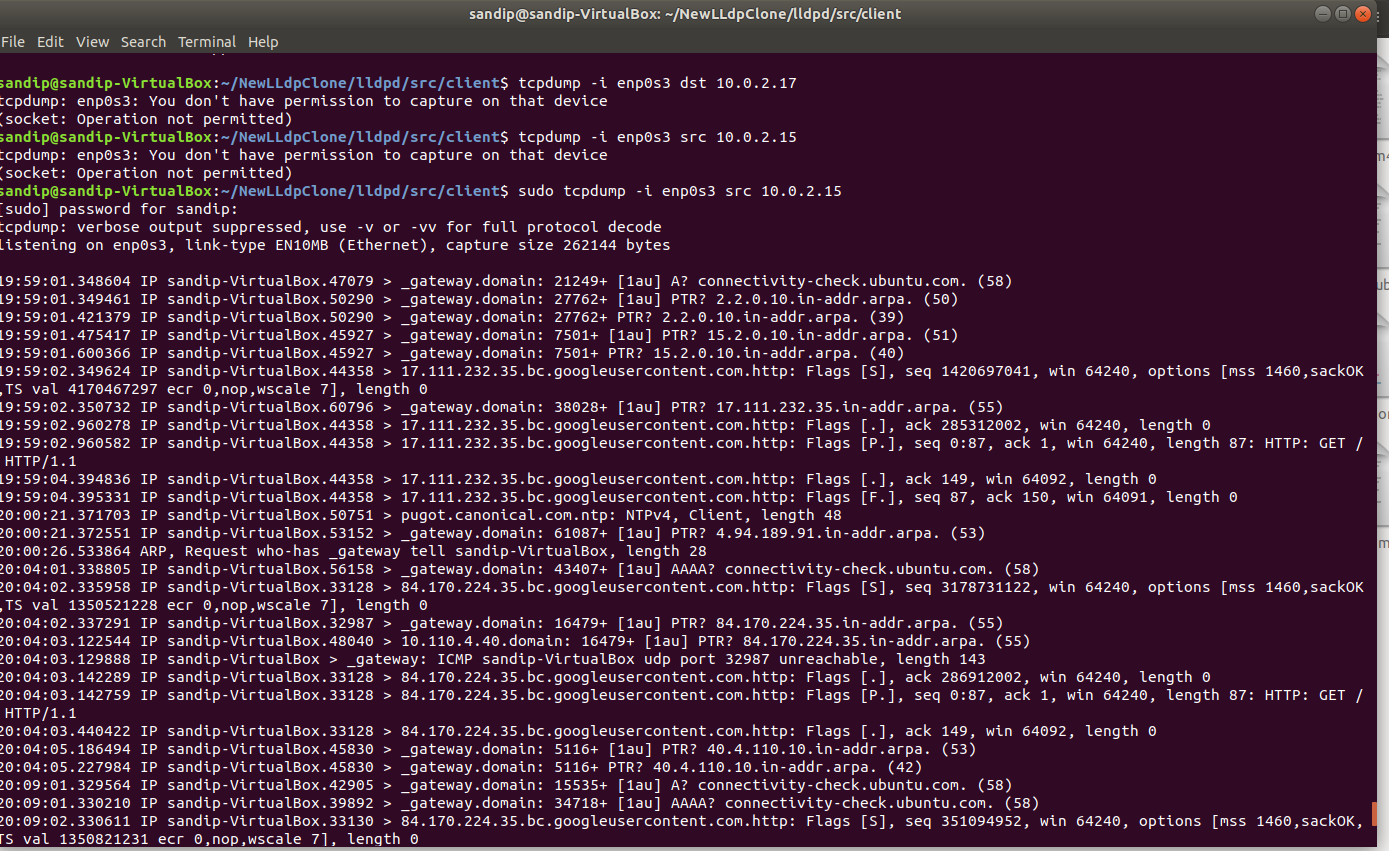Open the Help menu

(x=263, y=42)
